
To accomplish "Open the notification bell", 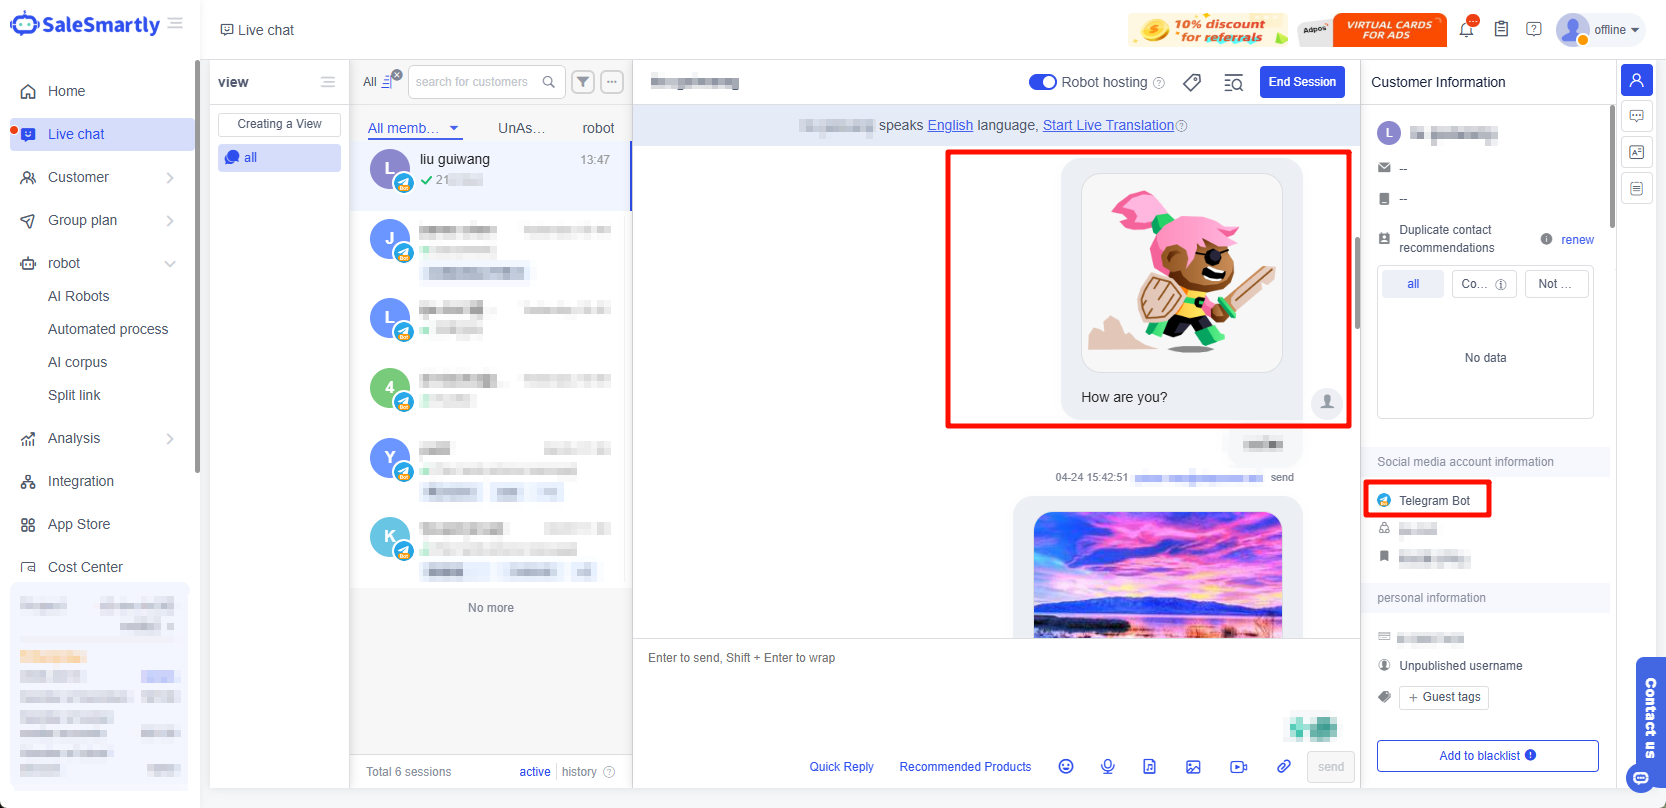I will point(1466,29).
